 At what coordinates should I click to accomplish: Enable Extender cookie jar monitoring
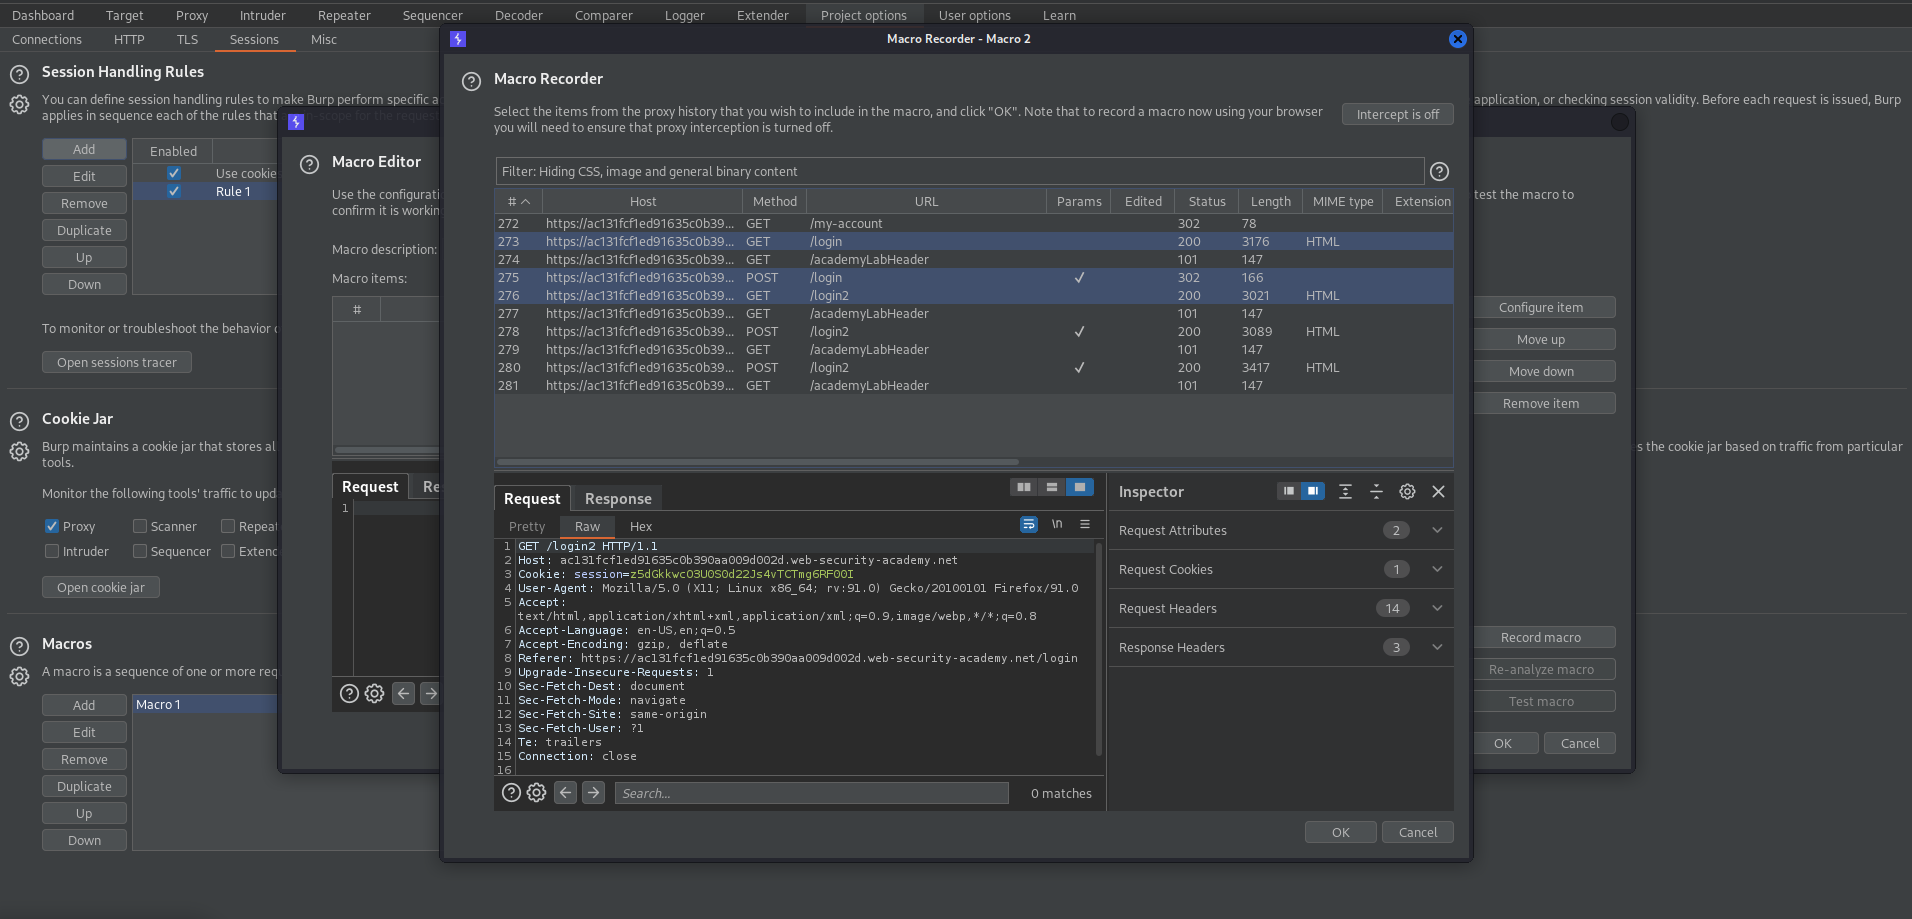coord(228,551)
